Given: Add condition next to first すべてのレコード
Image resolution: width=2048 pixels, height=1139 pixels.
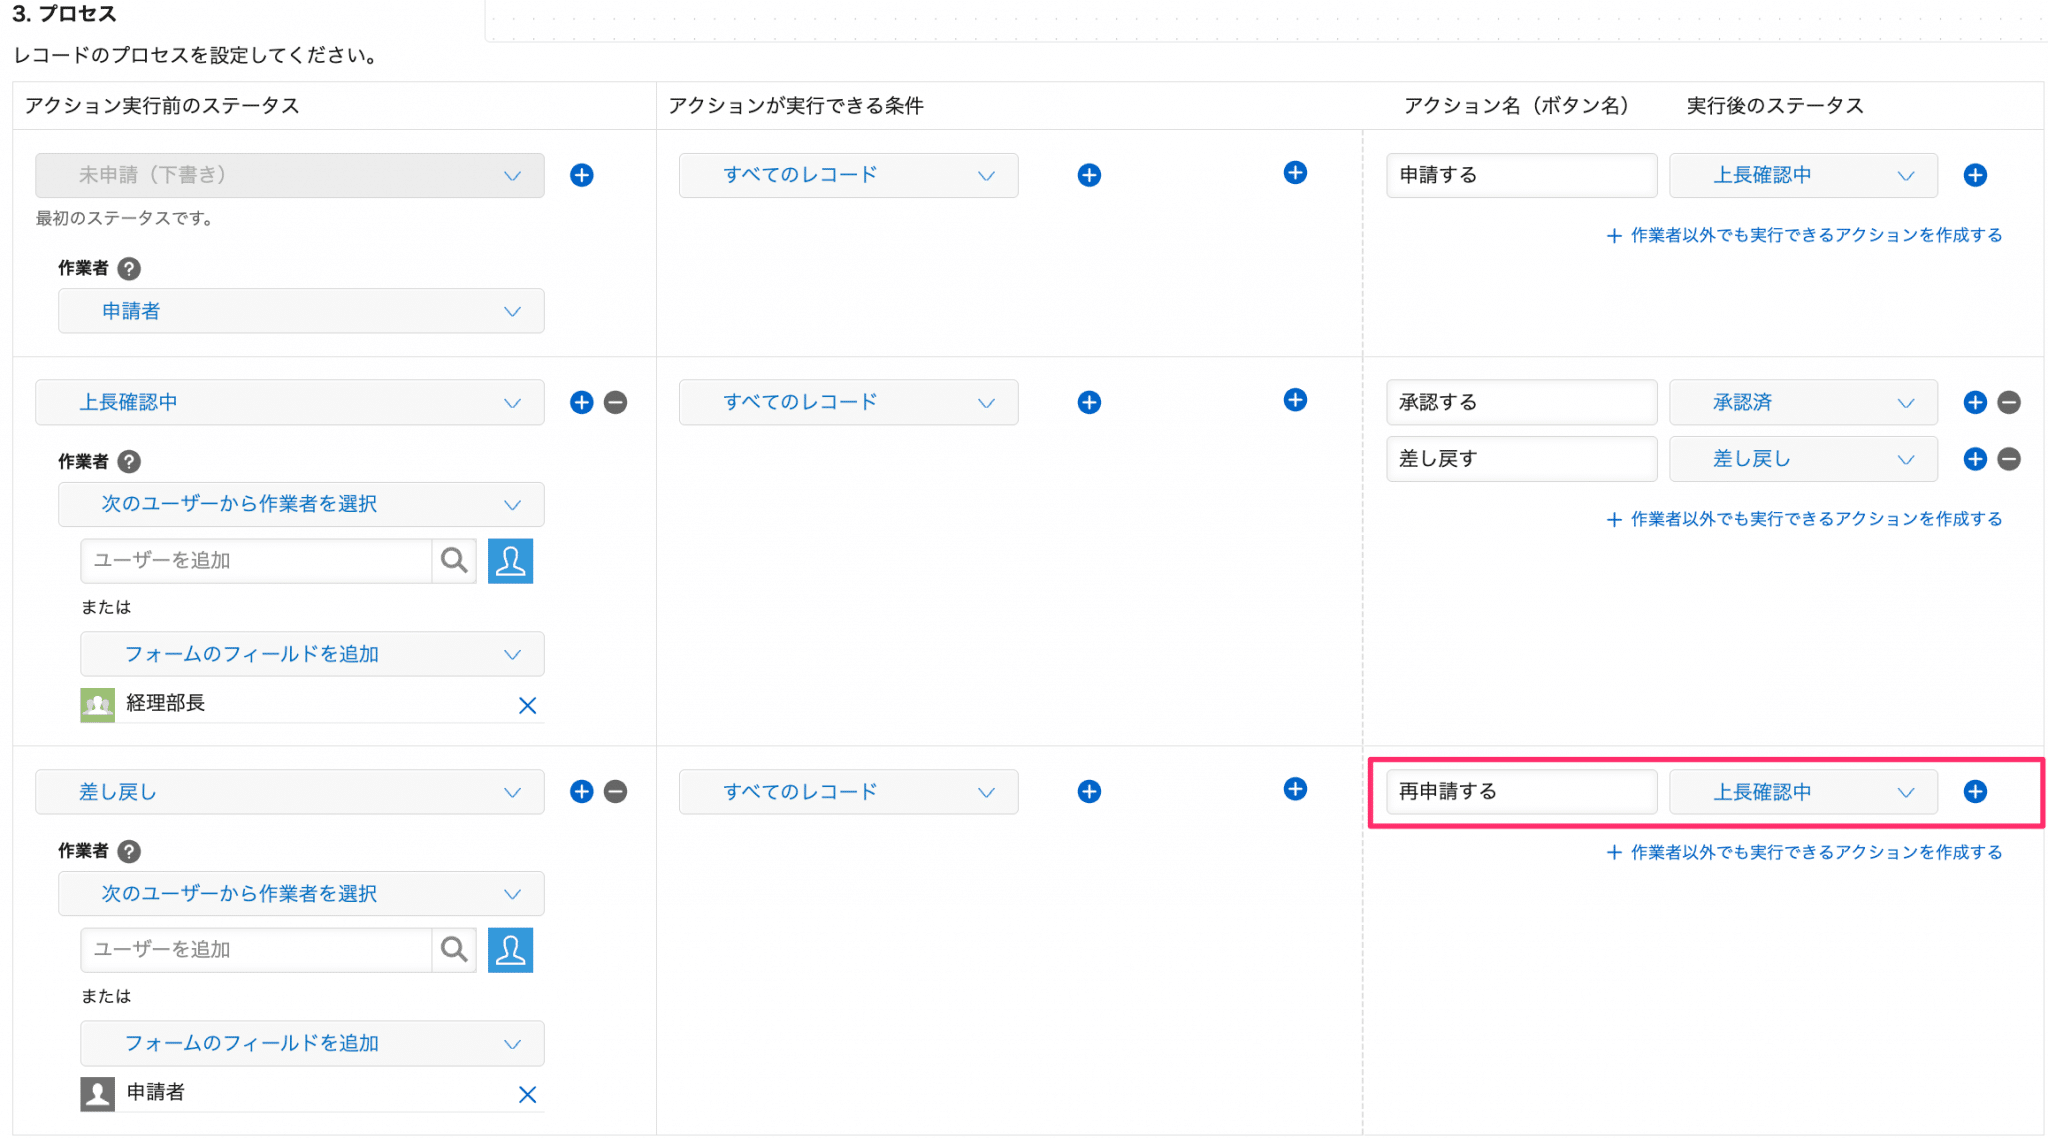Looking at the screenshot, I should click(1089, 175).
